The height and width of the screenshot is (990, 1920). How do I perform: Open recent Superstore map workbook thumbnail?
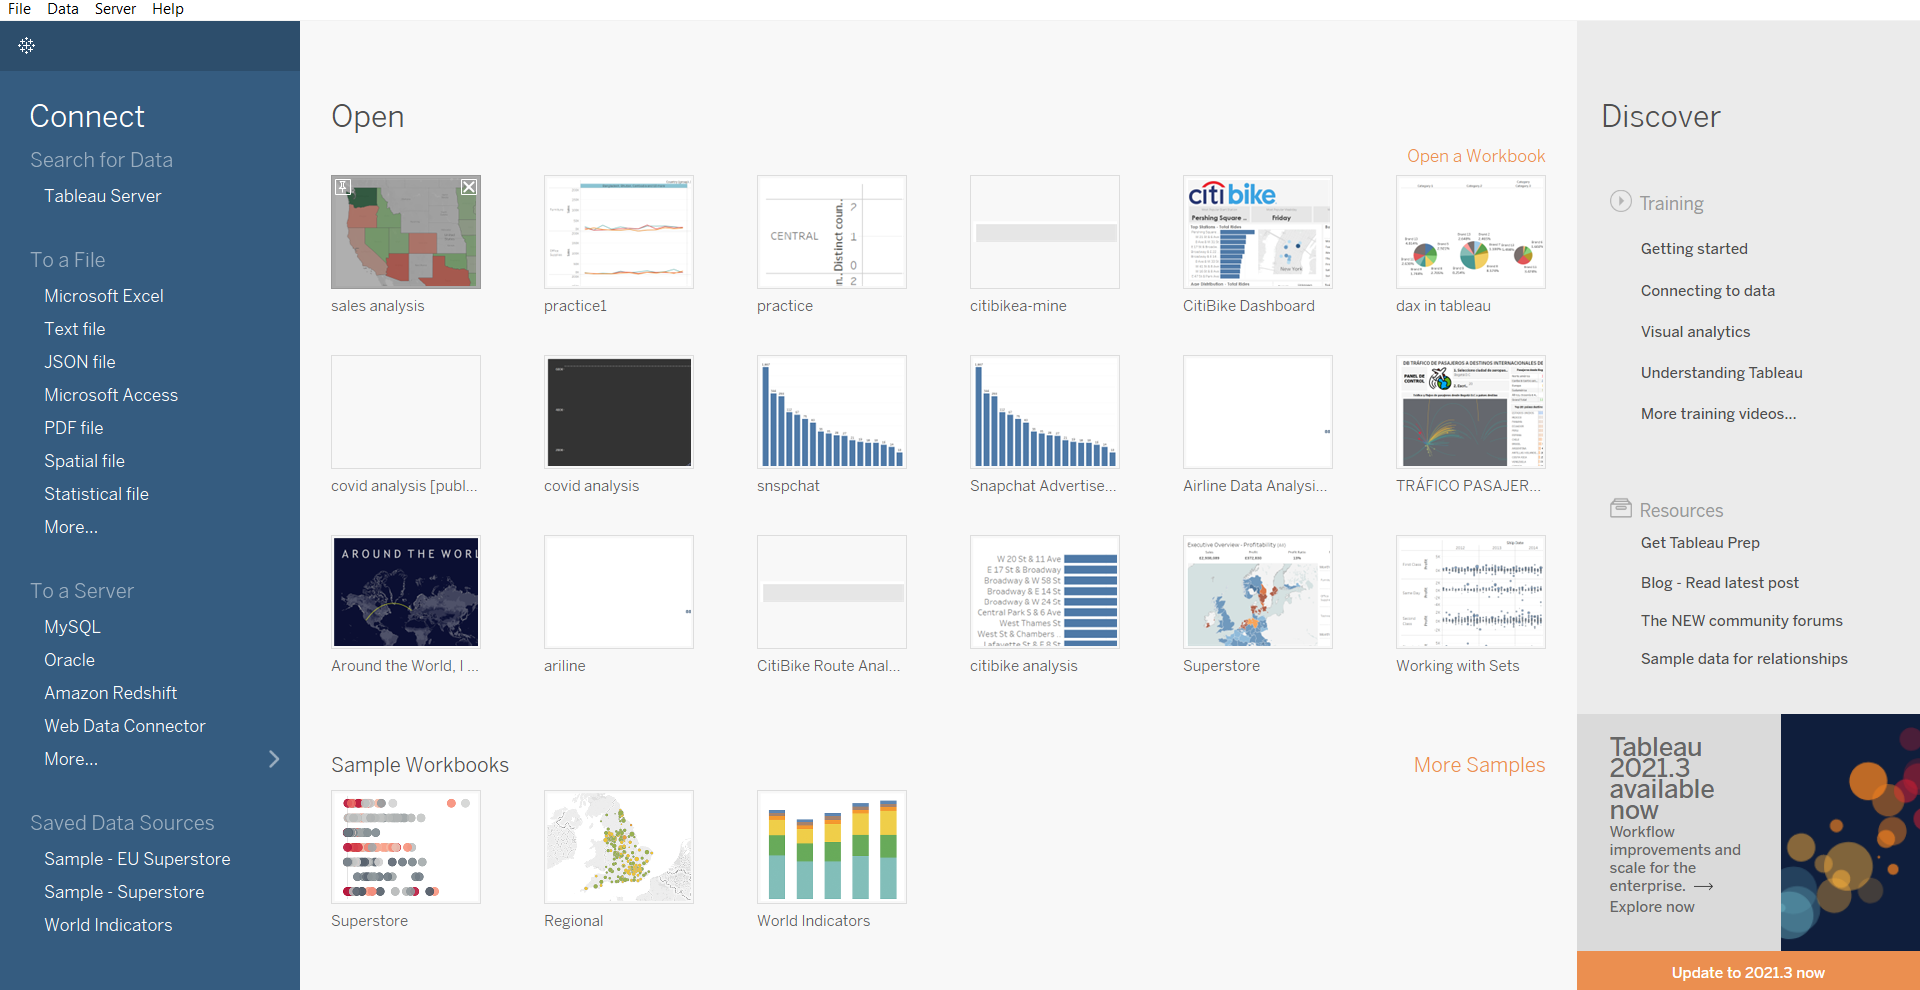tap(1258, 592)
